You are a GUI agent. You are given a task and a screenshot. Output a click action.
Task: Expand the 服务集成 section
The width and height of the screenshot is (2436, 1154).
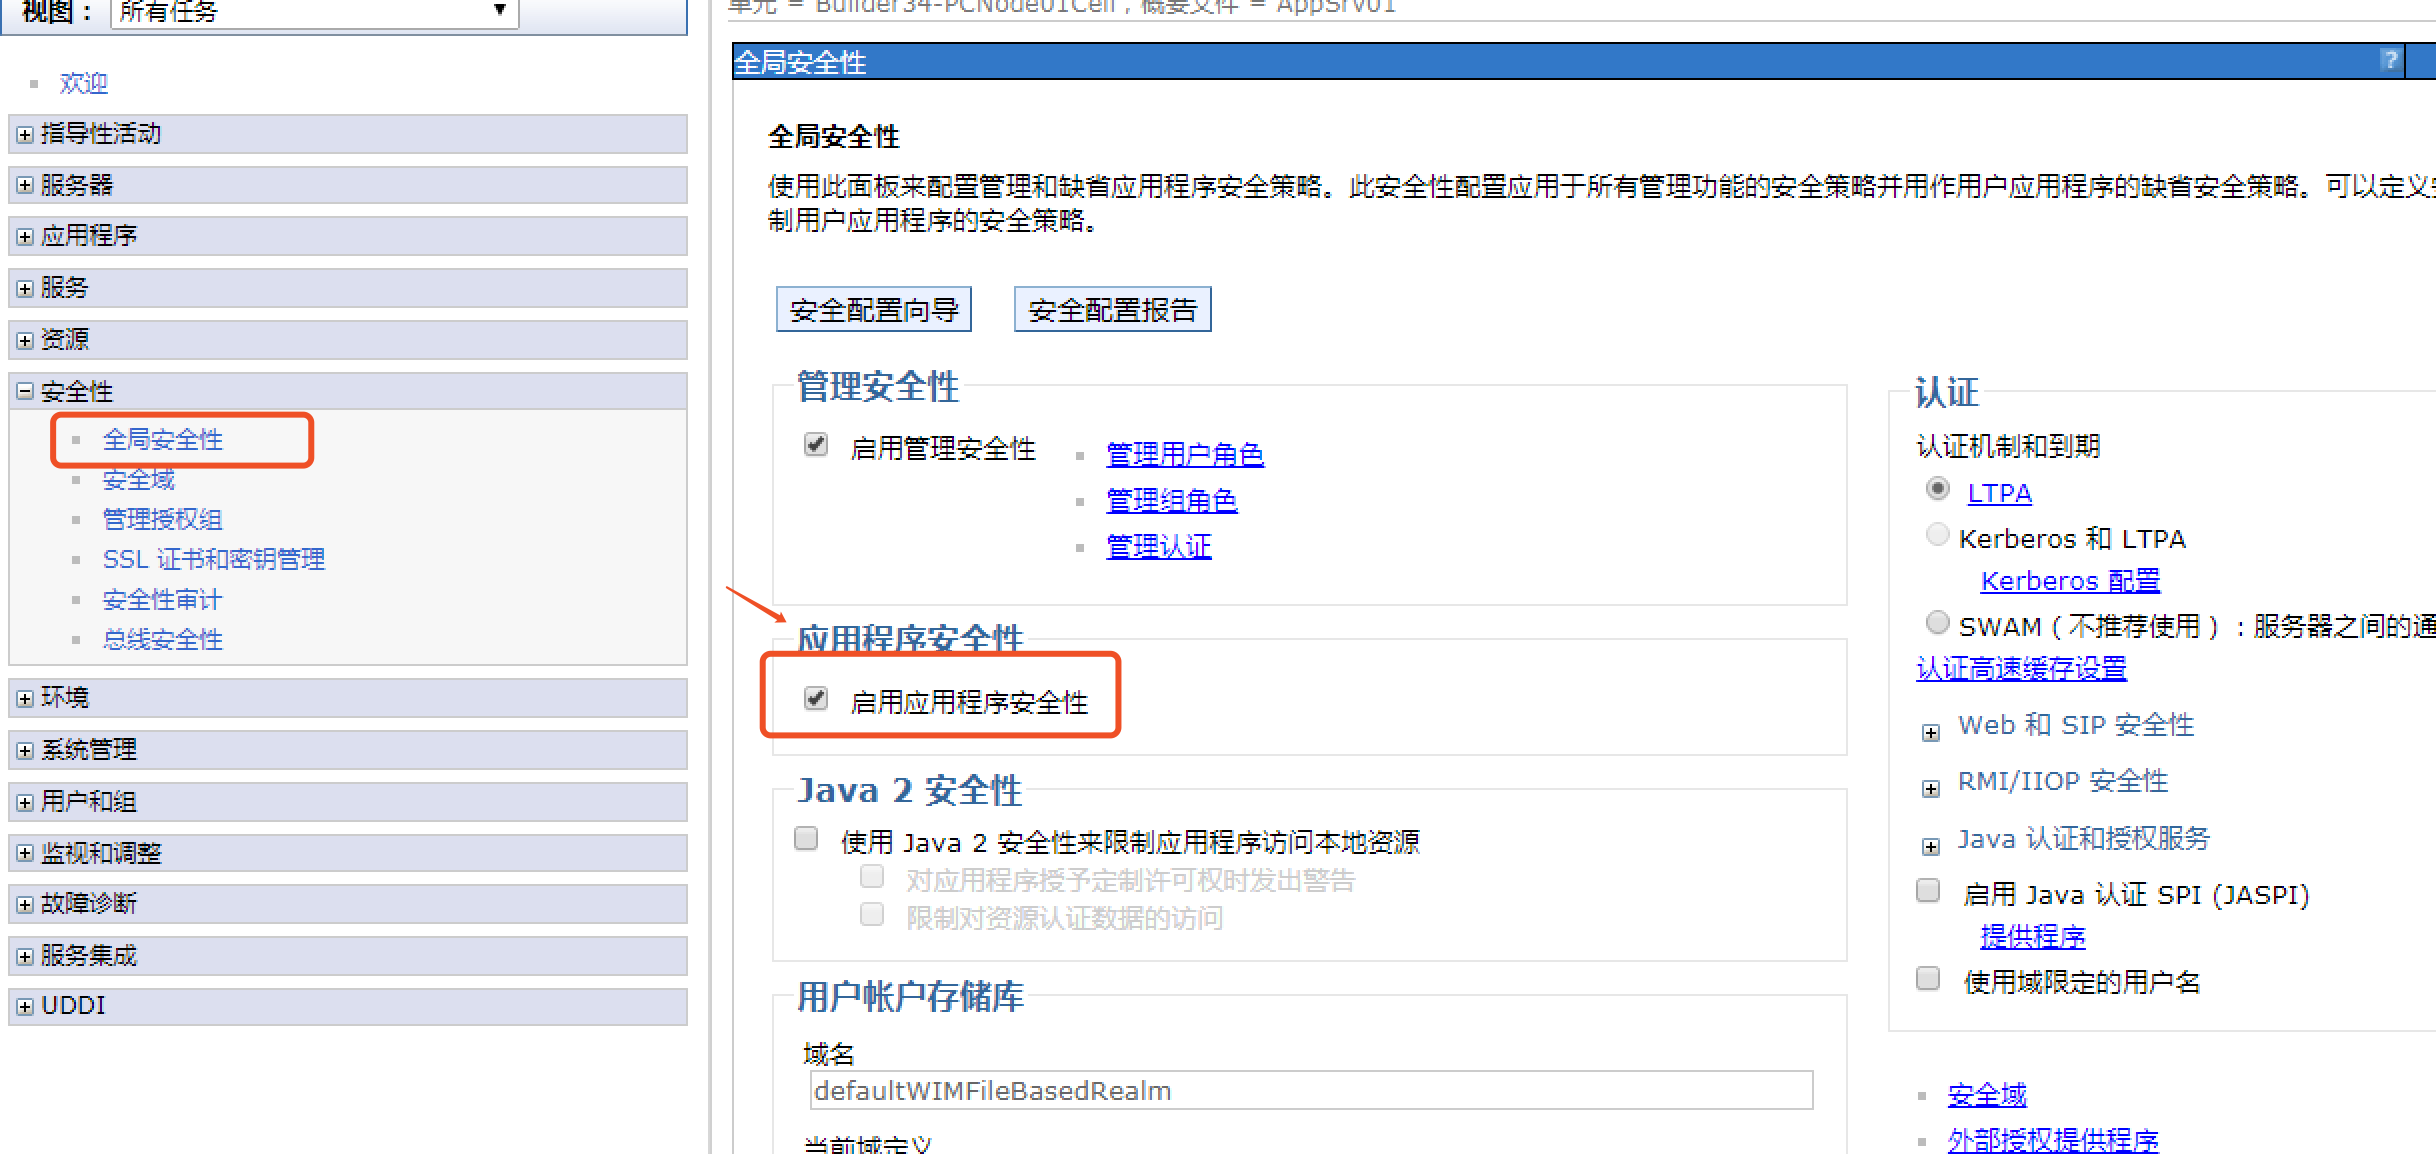pos(25,956)
